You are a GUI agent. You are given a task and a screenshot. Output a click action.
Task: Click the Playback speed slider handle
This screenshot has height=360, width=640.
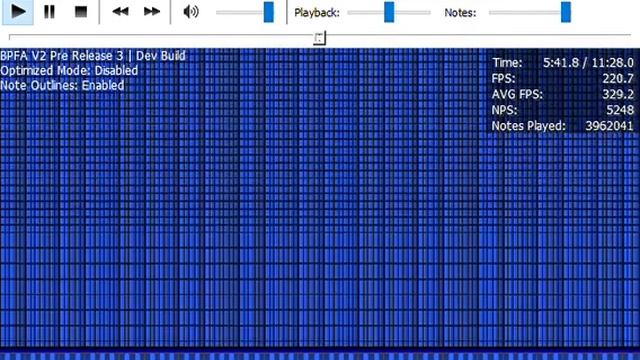click(x=389, y=12)
